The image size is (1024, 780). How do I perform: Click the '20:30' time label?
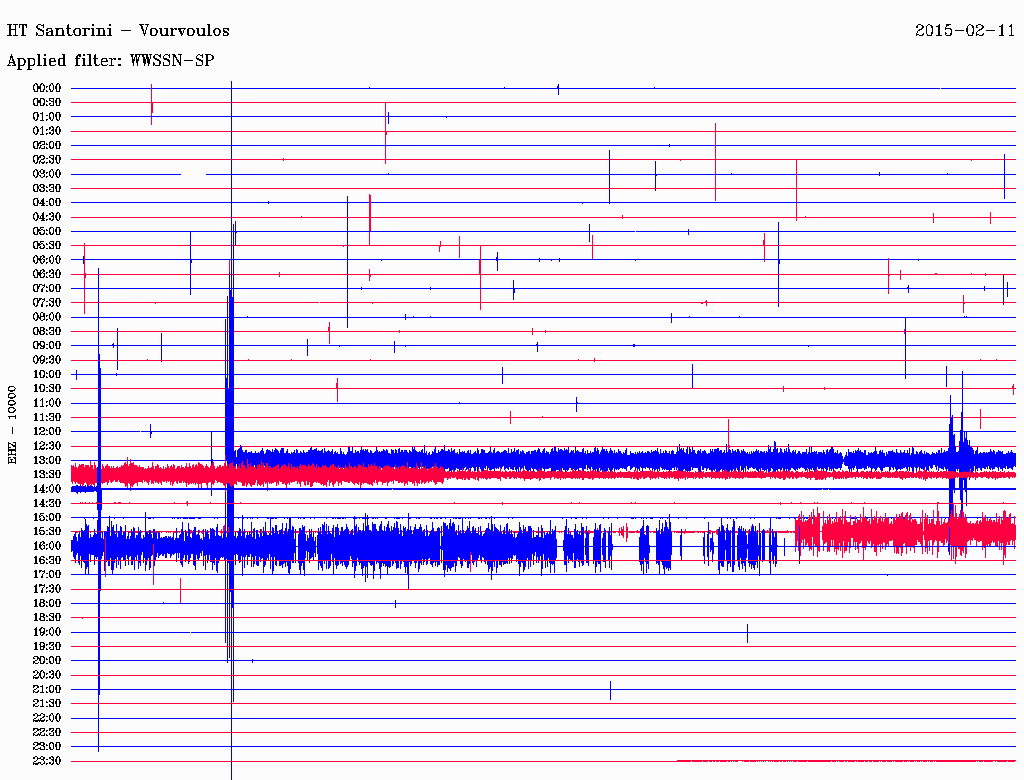[x=47, y=675]
